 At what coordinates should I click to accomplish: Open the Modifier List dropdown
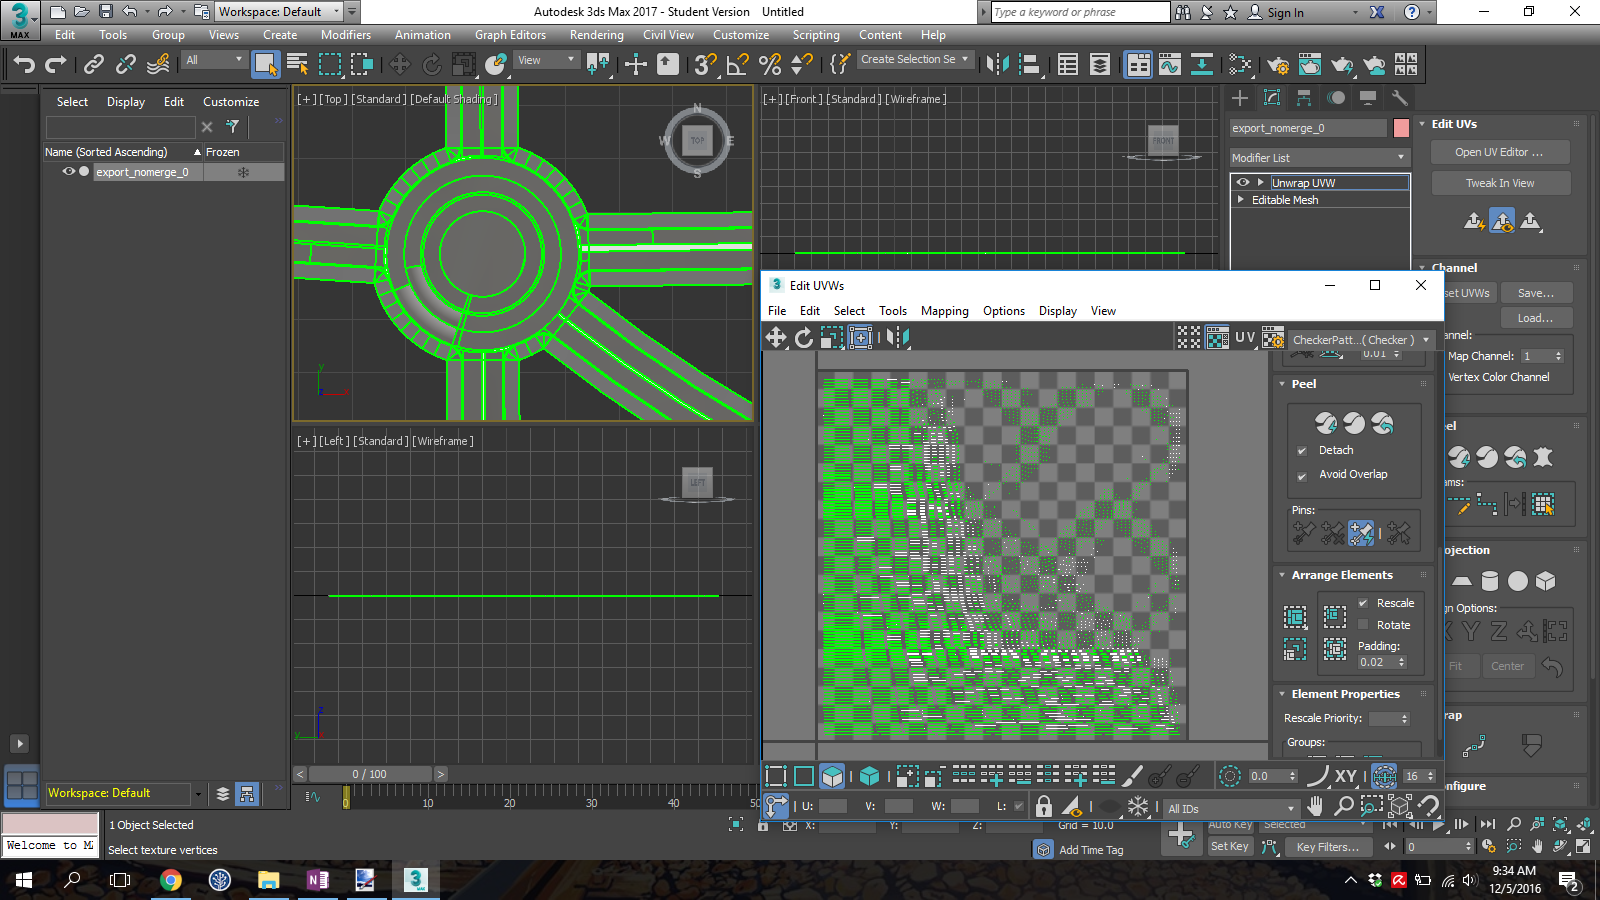[x=1319, y=158]
